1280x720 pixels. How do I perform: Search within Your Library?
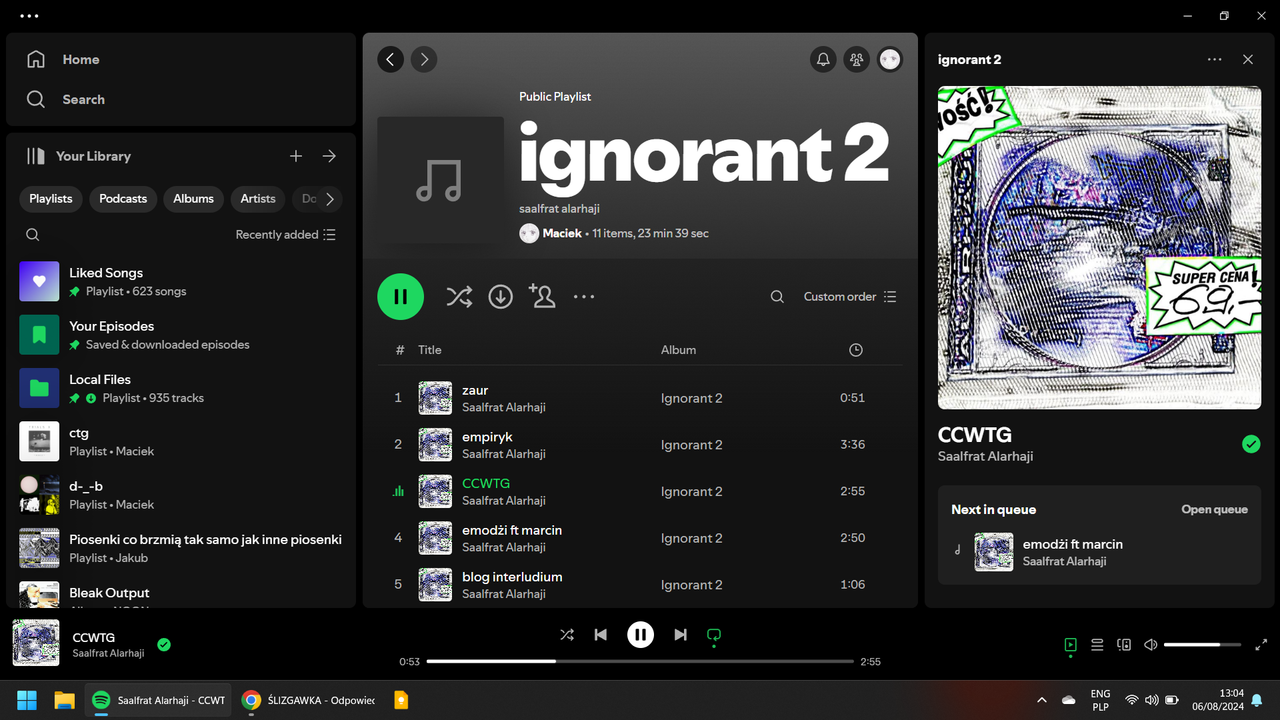[33, 235]
